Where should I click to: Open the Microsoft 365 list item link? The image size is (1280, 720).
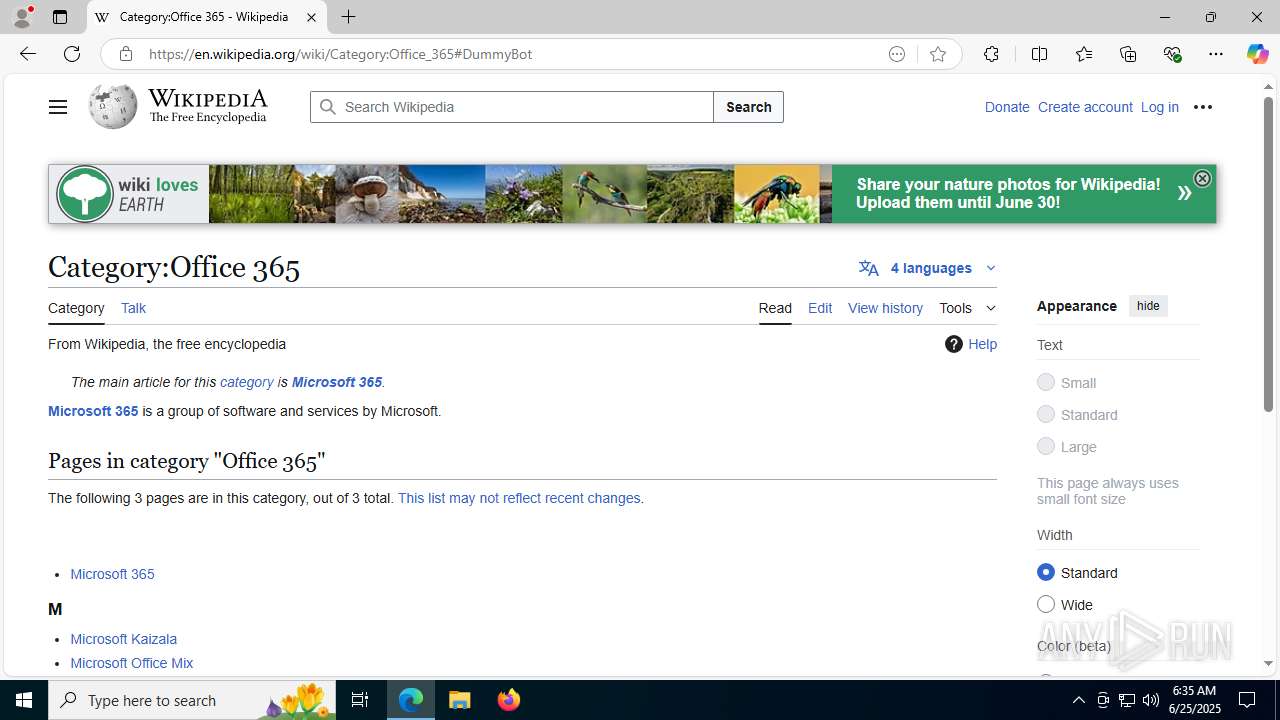(112, 574)
